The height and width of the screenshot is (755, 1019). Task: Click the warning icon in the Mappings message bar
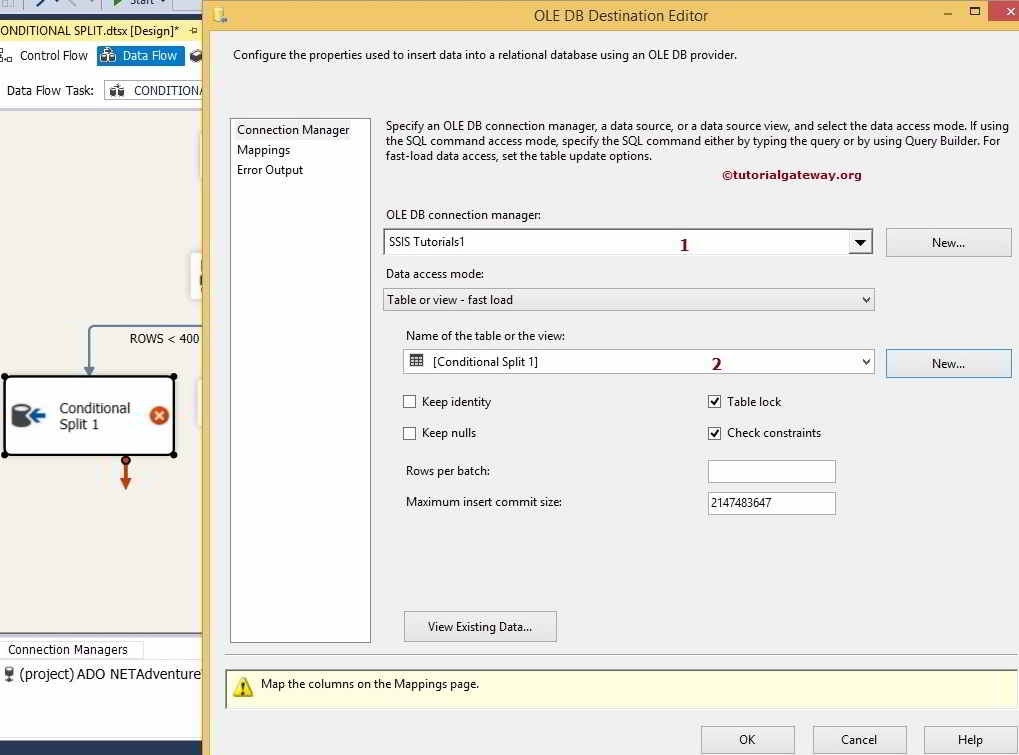click(243, 686)
